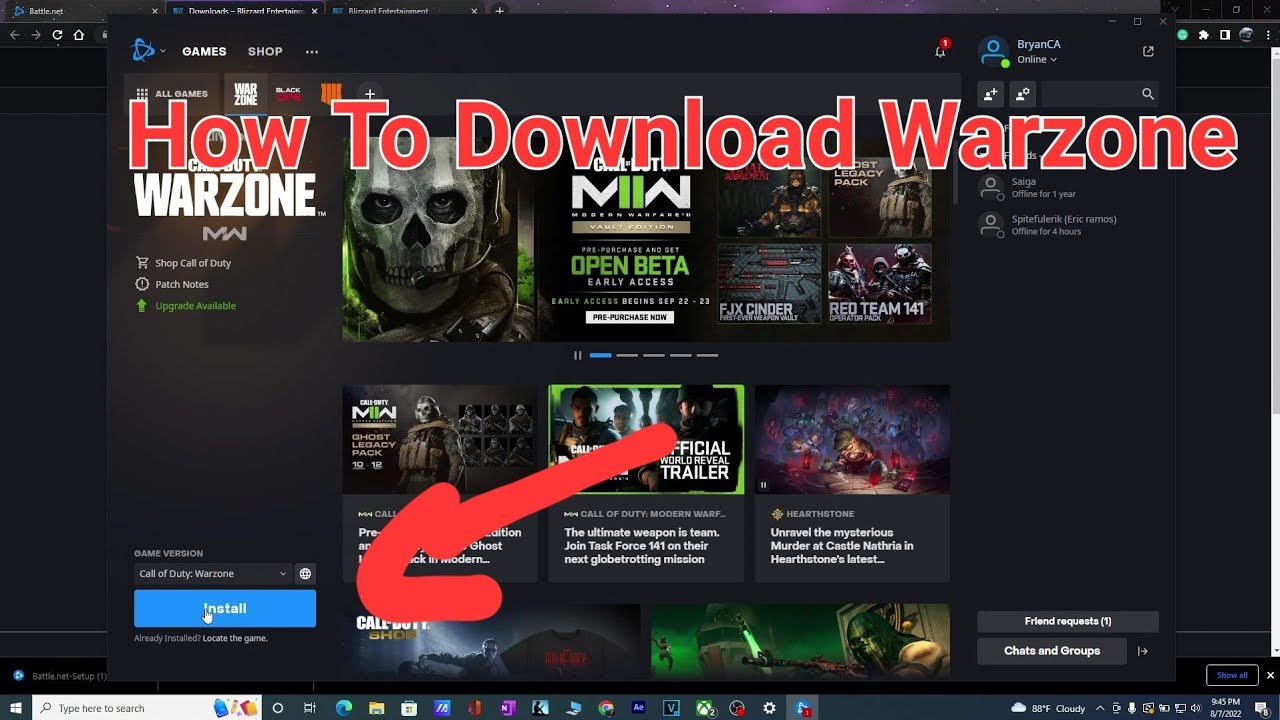1280x720 pixels.
Task: Open the FJX Cinder weapon vault tile
Action: coord(770,284)
